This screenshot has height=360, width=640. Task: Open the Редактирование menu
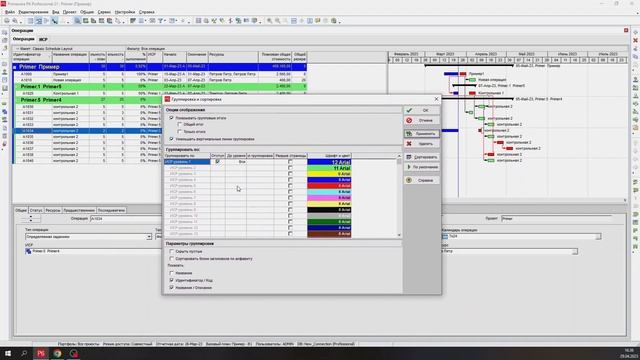click(x=33, y=12)
